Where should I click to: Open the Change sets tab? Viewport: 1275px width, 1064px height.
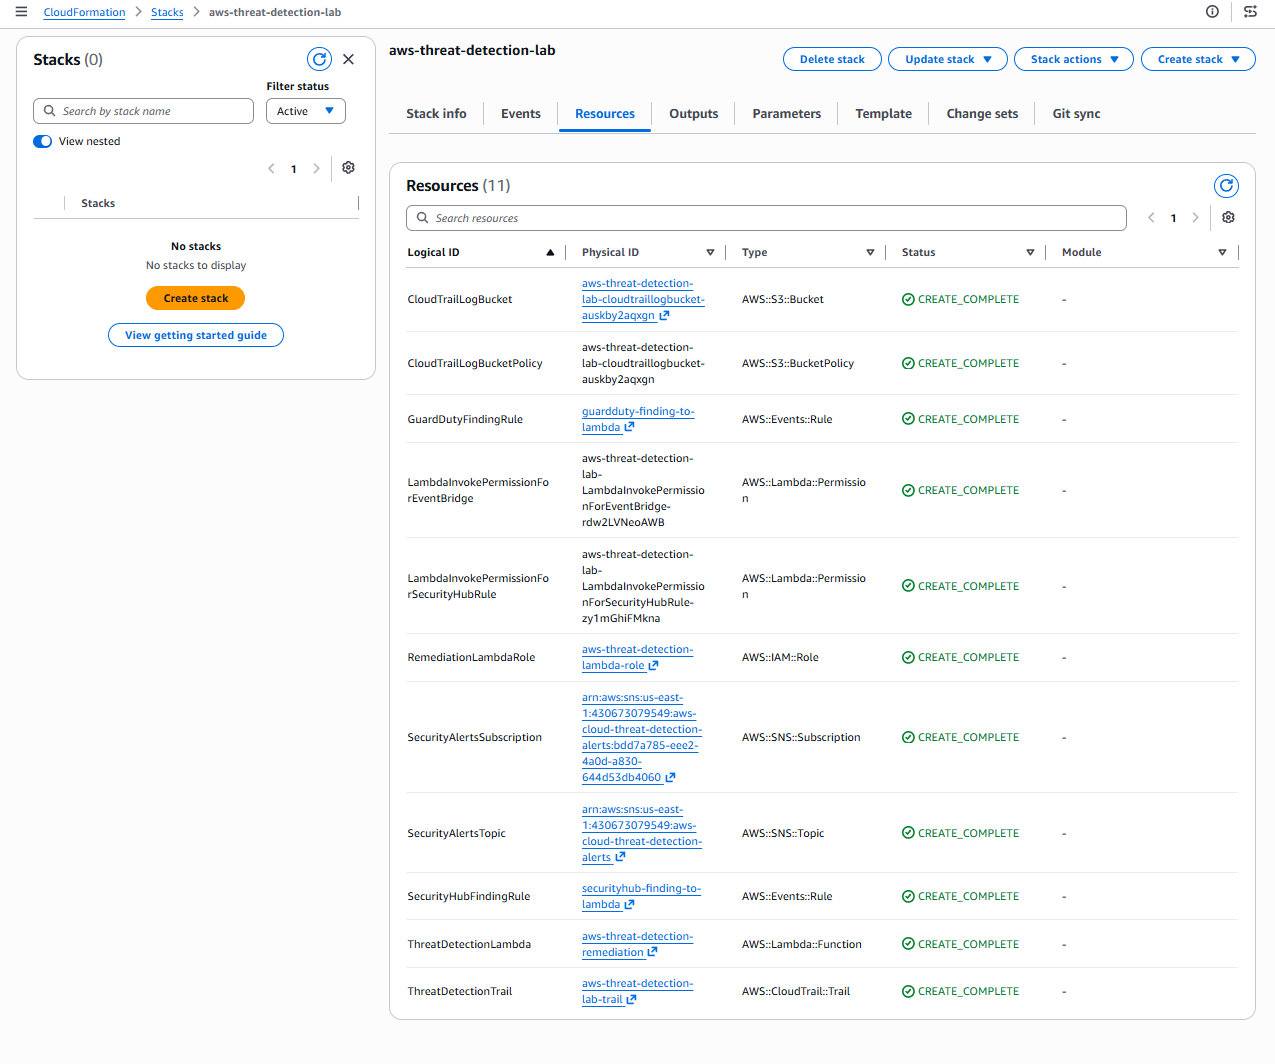[x=982, y=114]
